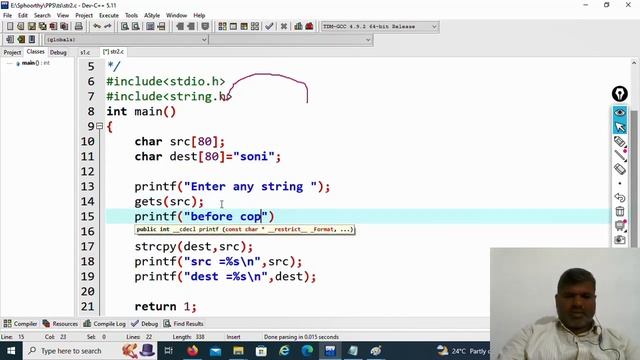The height and width of the screenshot is (360, 640).
Task: Click the Close All toolbar icon
Action: pos(64,27)
